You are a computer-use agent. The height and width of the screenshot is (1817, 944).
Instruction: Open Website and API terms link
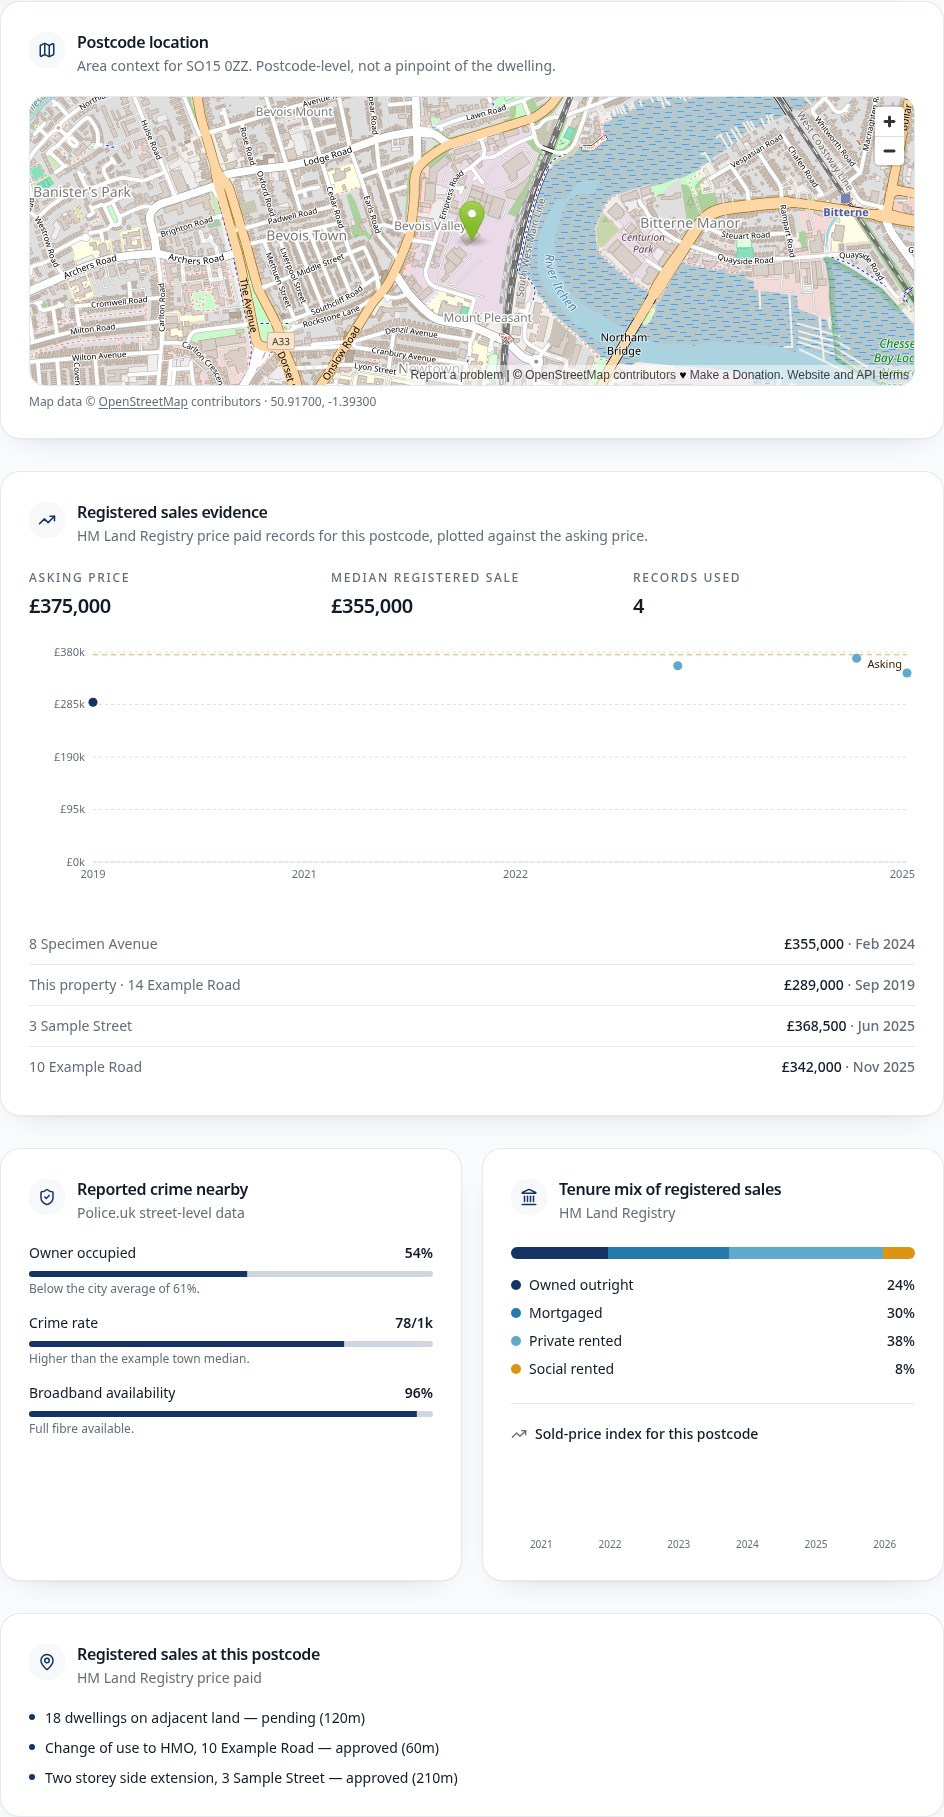click(848, 375)
